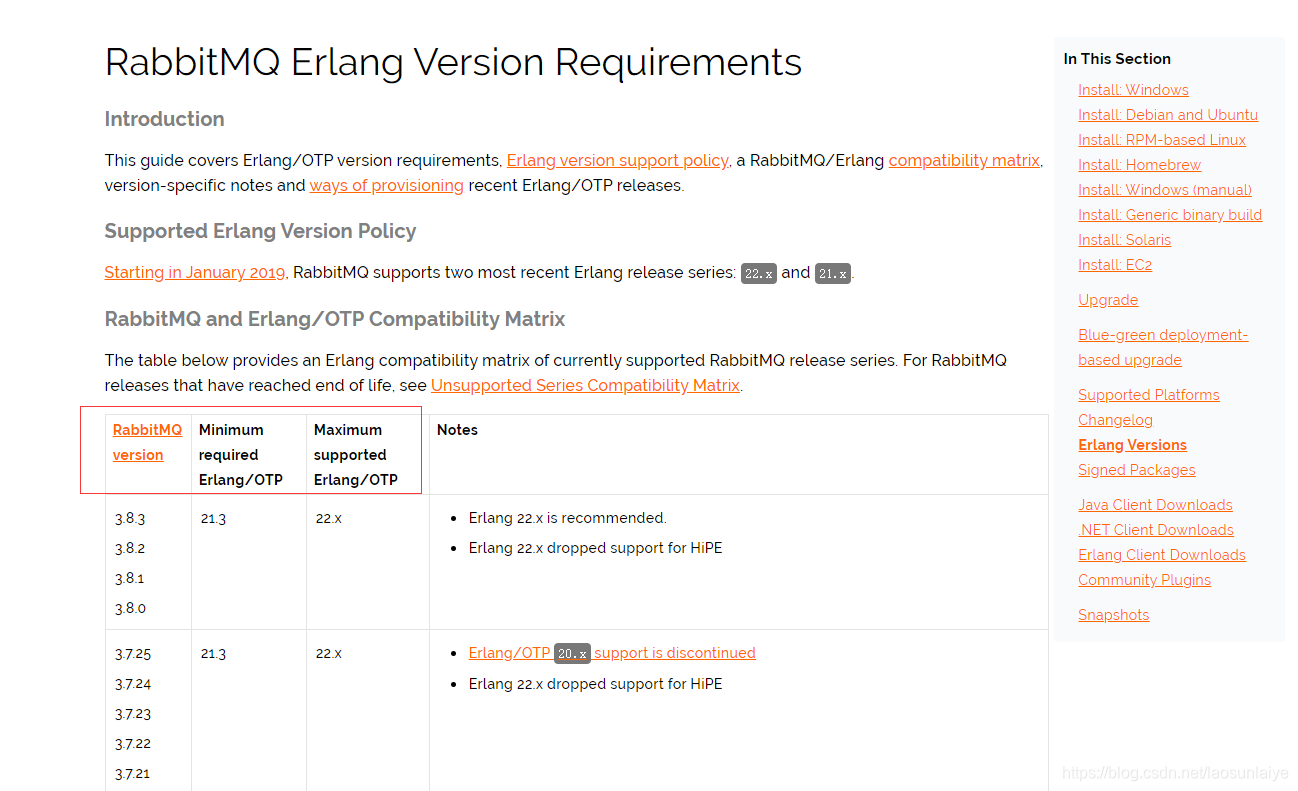Image resolution: width=1298 pixels, height=791 pixels.
Task: Go to Community Plugins
Action: [x=1144, y=580]
